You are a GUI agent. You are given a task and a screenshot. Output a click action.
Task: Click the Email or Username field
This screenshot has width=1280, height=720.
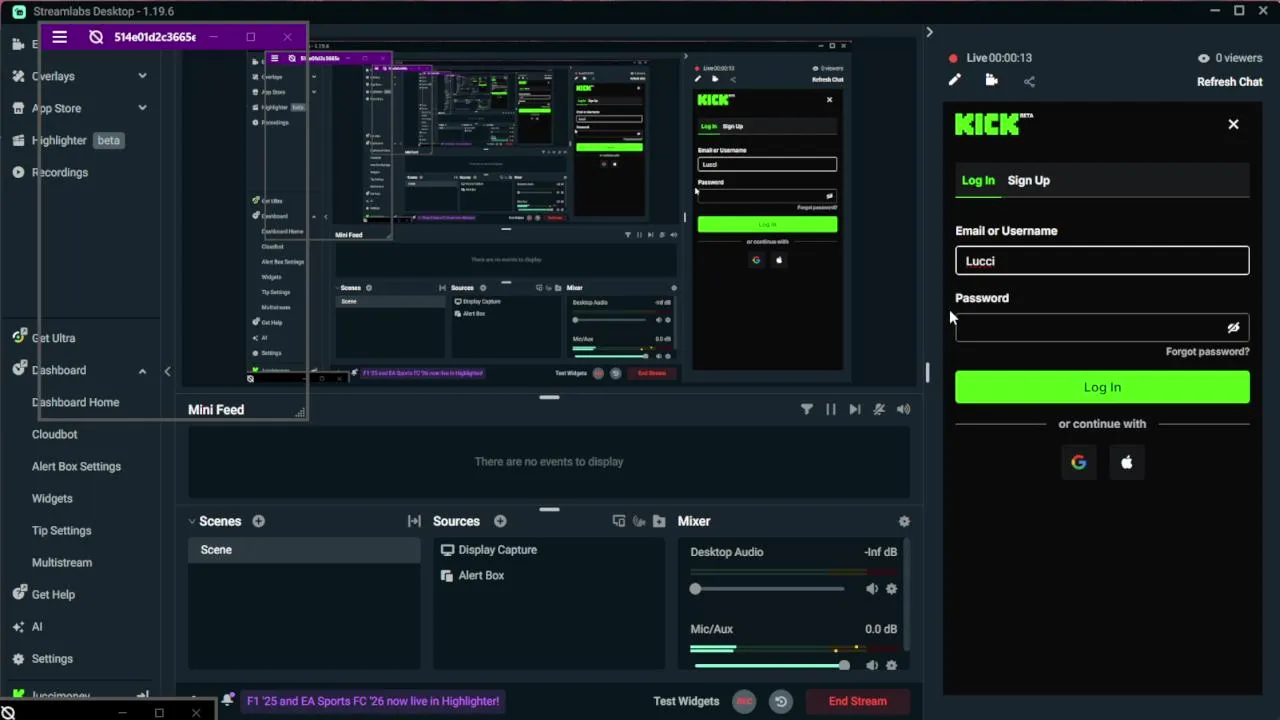pyautogui.click(x=1102, y=261)
